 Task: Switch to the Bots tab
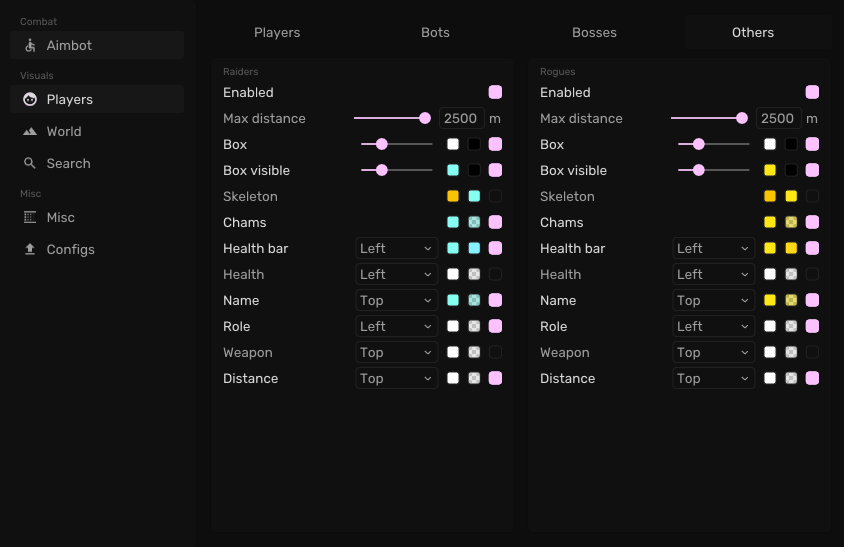coord(435,33)
